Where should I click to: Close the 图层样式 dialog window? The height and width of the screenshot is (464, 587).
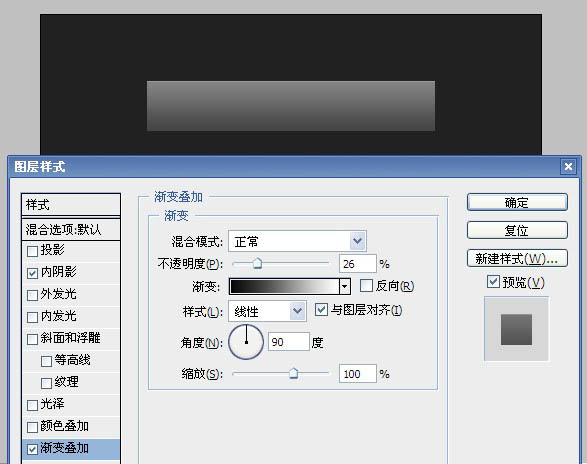coord(568,166)
